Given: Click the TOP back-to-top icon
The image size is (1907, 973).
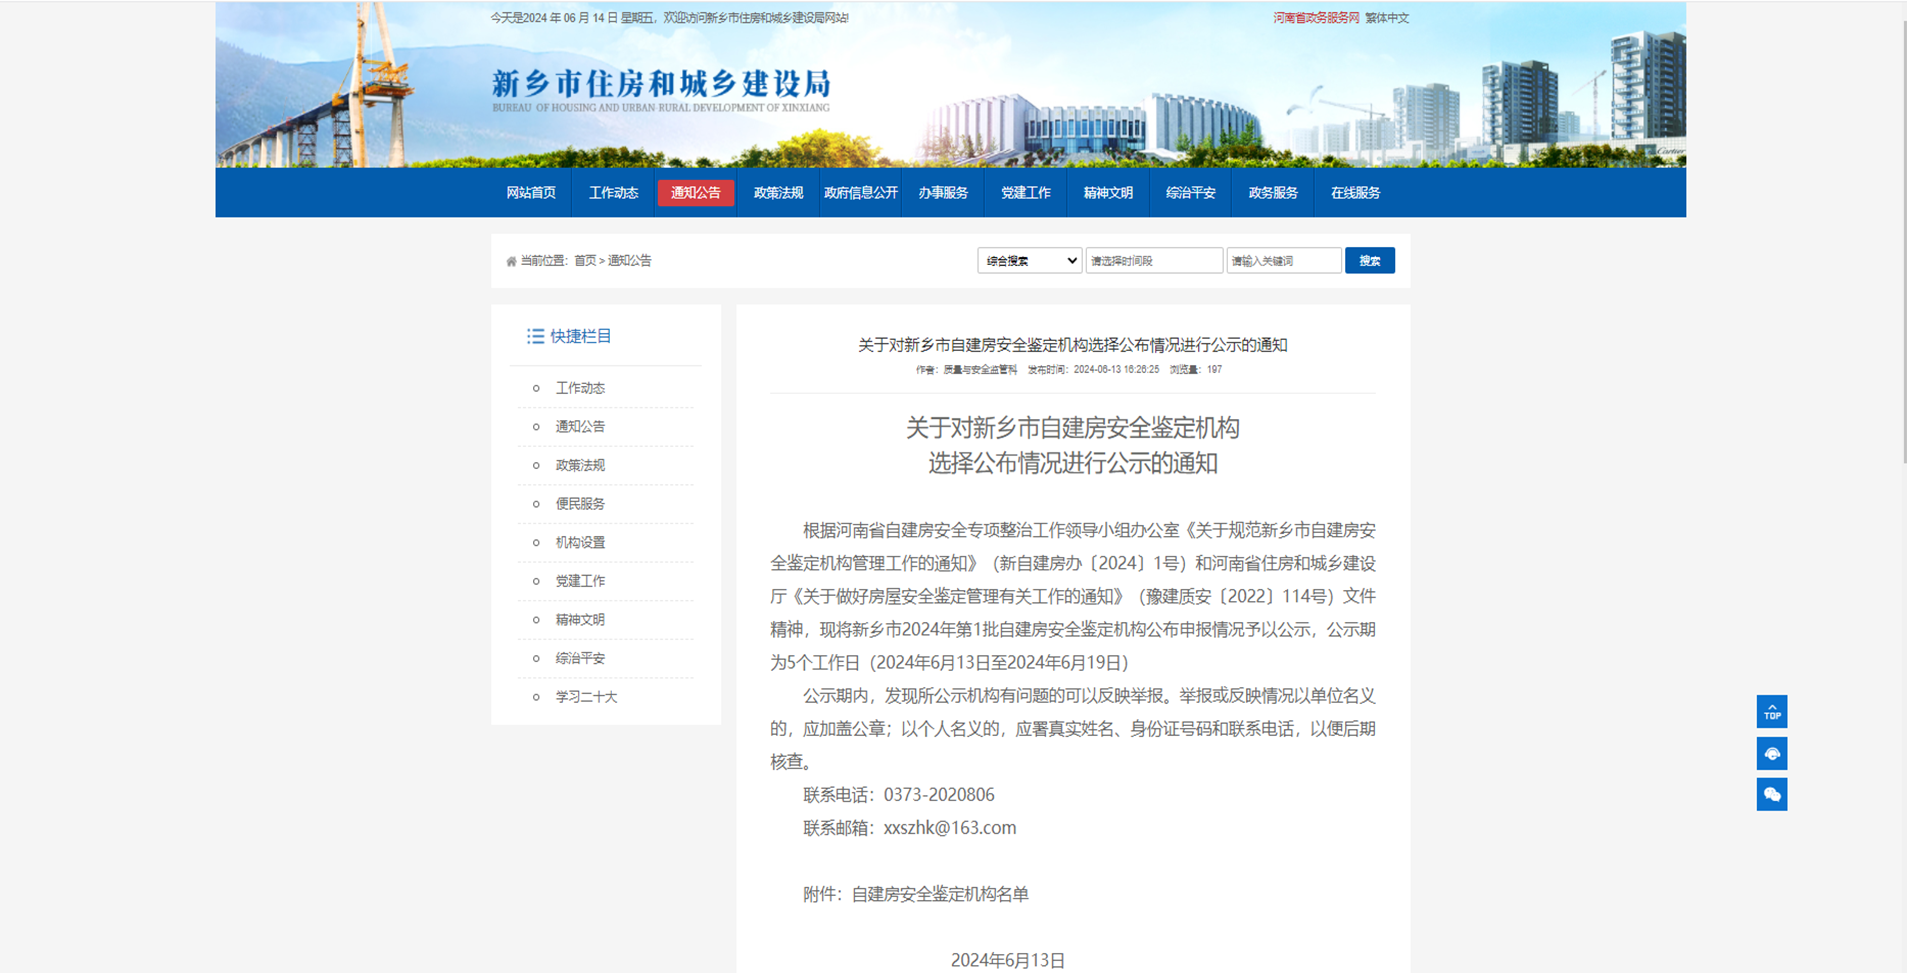Looking at the screenshot, I should point(1771,711).
